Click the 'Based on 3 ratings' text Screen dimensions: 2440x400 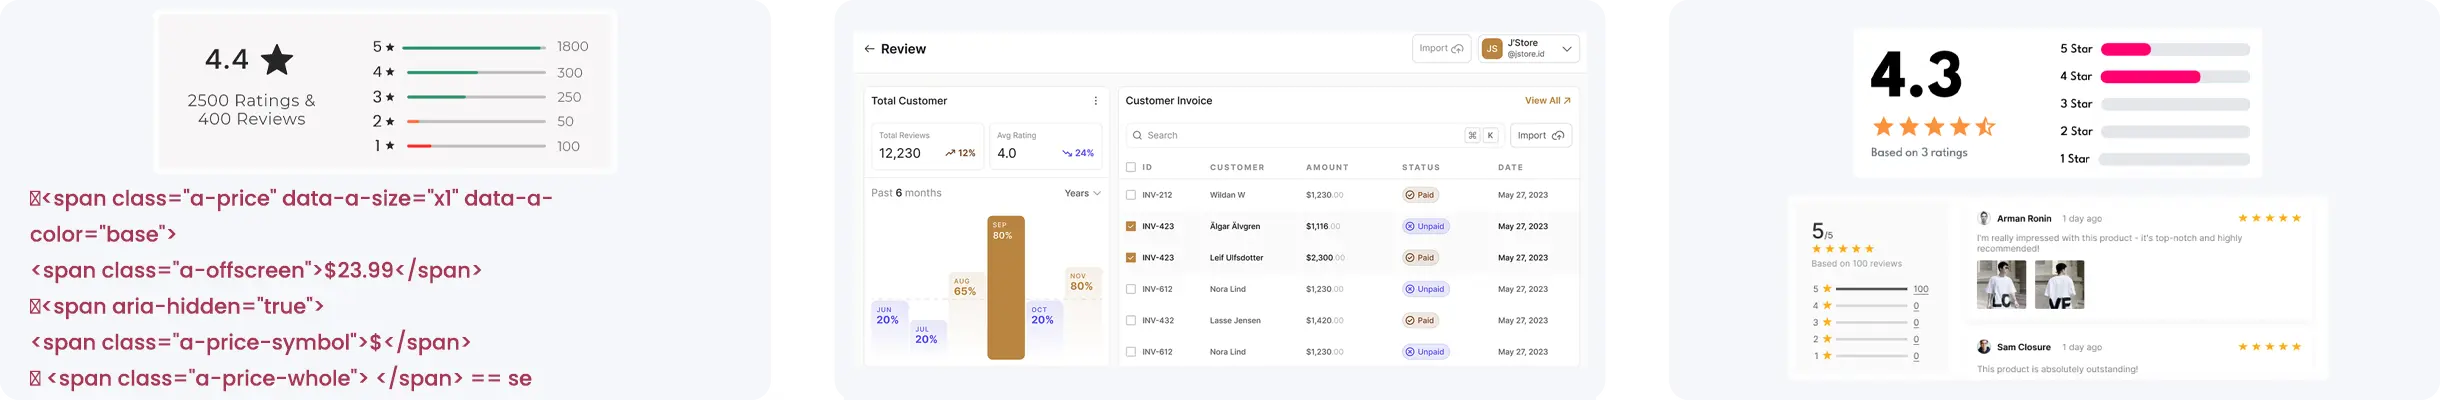point(1919,153)
